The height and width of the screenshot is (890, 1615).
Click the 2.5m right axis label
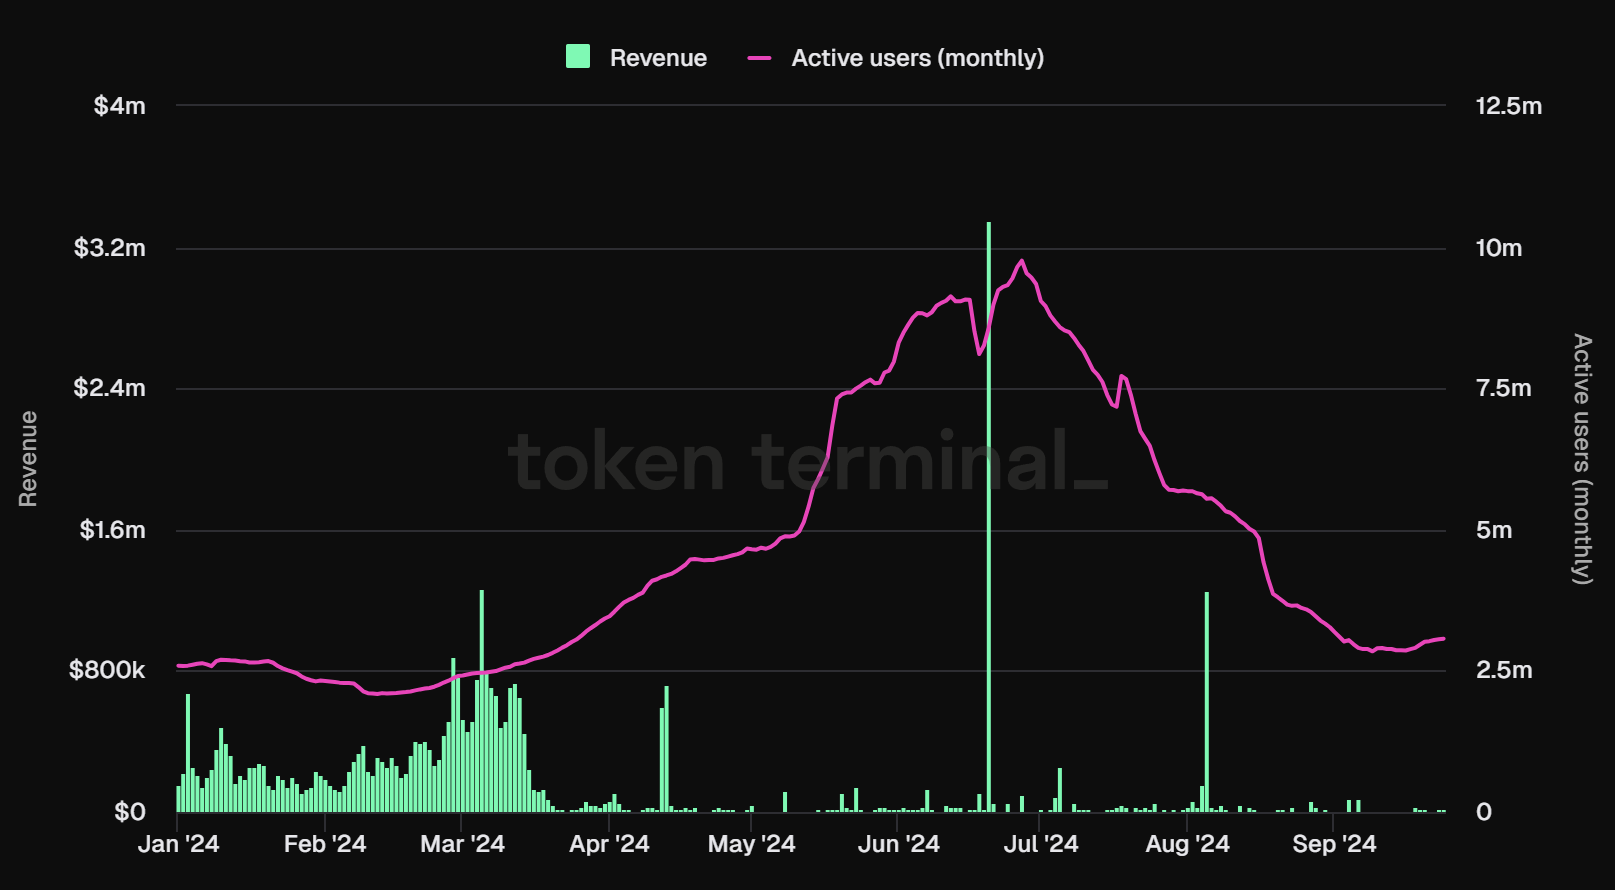[1503, 670]
